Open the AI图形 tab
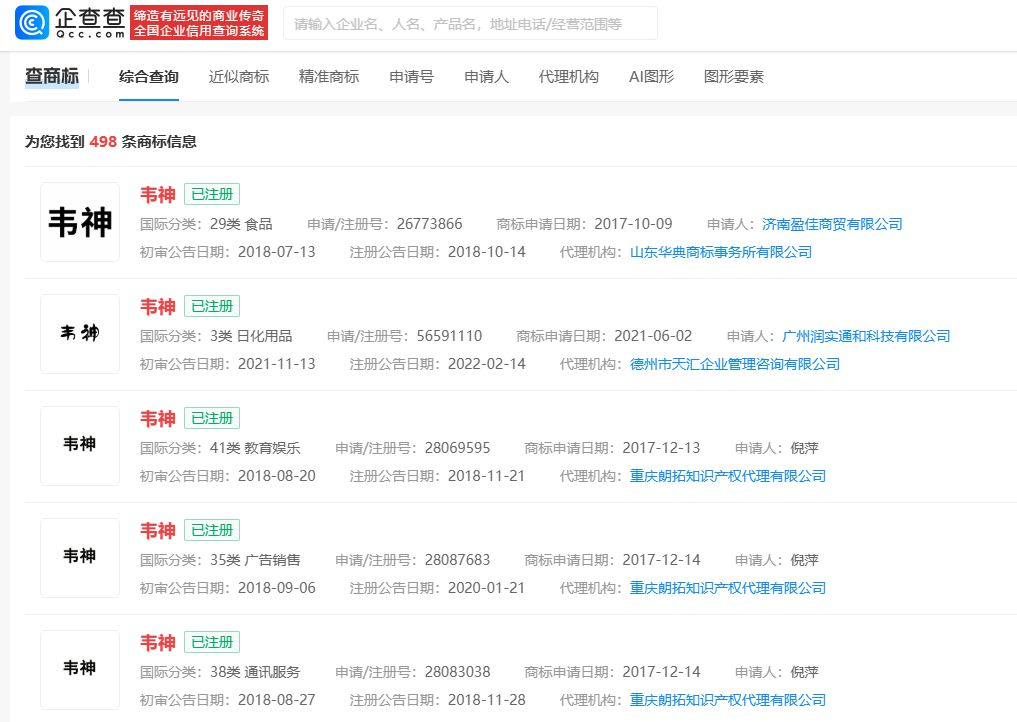The image size is (1017, 722). (x=651, y=77)
